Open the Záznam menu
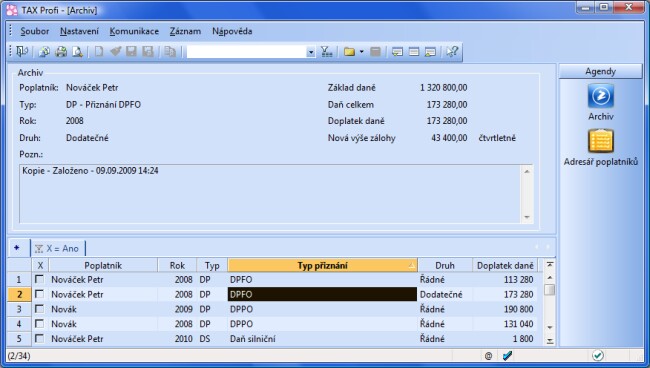The width and height of the screenshot is (650, 368). click(185, 31)
